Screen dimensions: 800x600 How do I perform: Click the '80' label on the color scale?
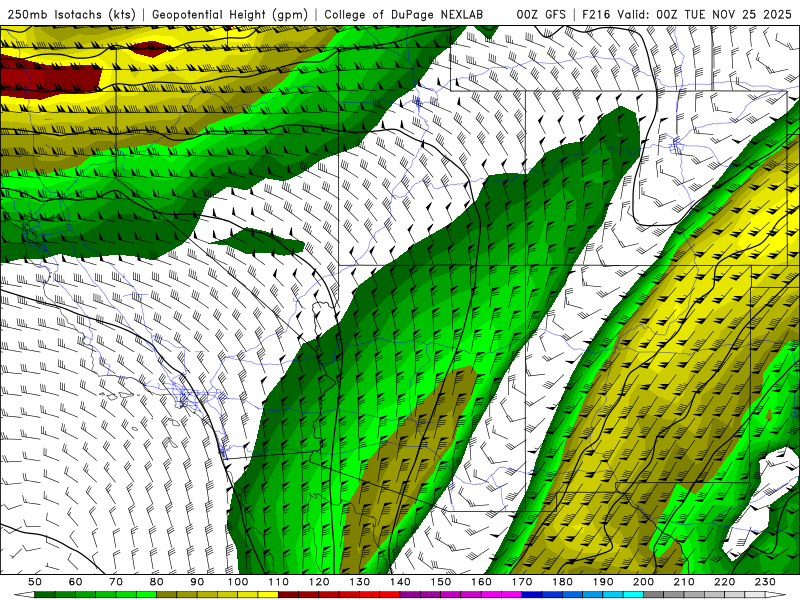[x=157, y=582]
